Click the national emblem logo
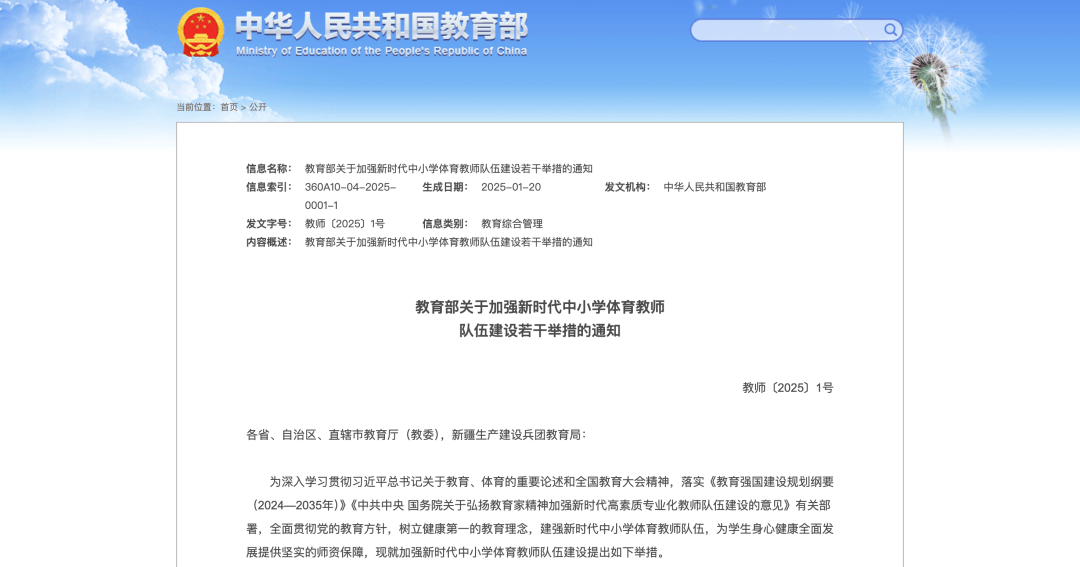The height and width of the screenshot is (567, 1080). 200,32
